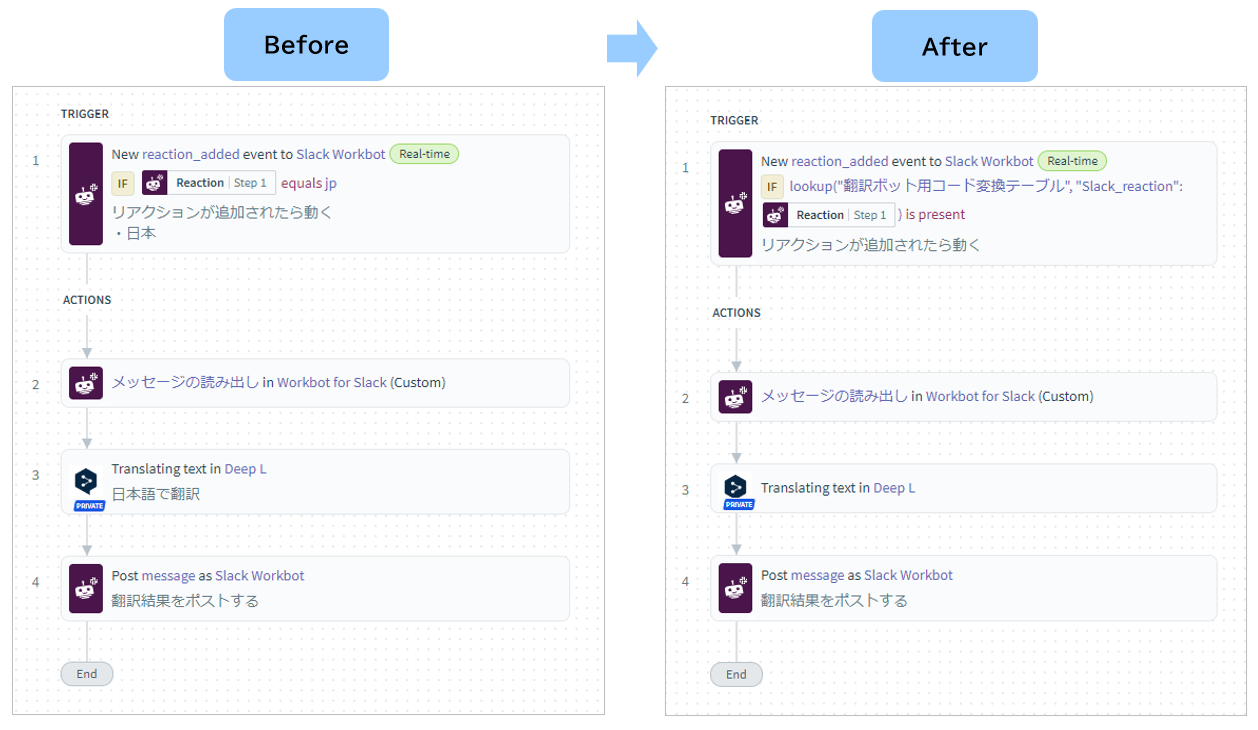Open reaction_added link in After trigger
This screenshot has width=1258, height=730.
coord(840,161)
